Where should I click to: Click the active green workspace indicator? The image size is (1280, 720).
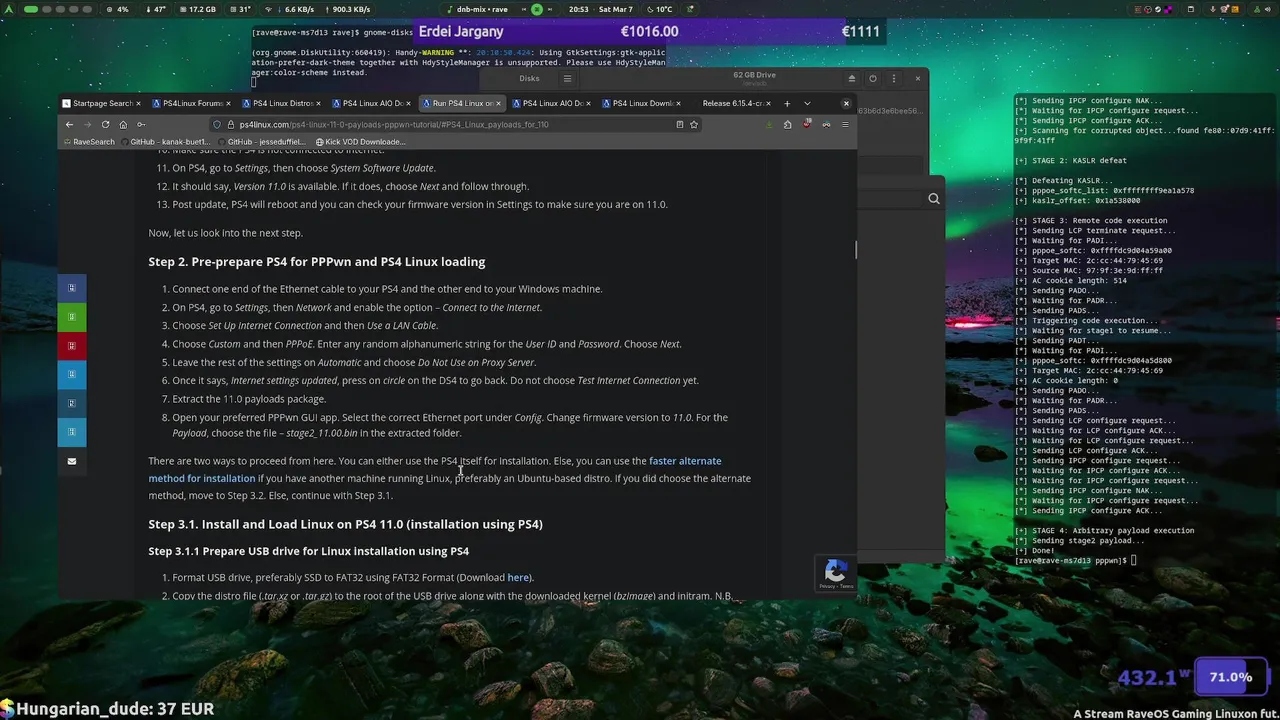[x=31, y=9]
